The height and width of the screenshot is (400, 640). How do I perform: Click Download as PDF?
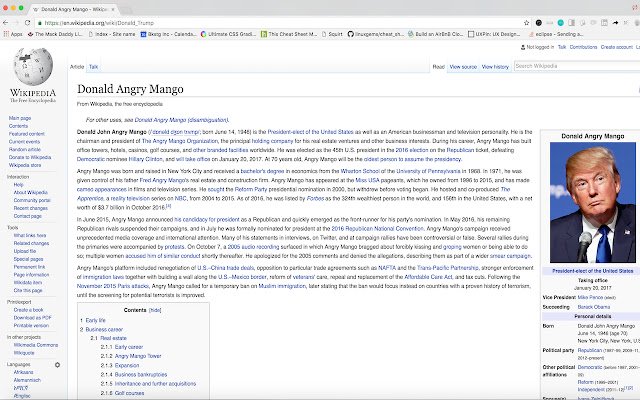tap(33, 318)
